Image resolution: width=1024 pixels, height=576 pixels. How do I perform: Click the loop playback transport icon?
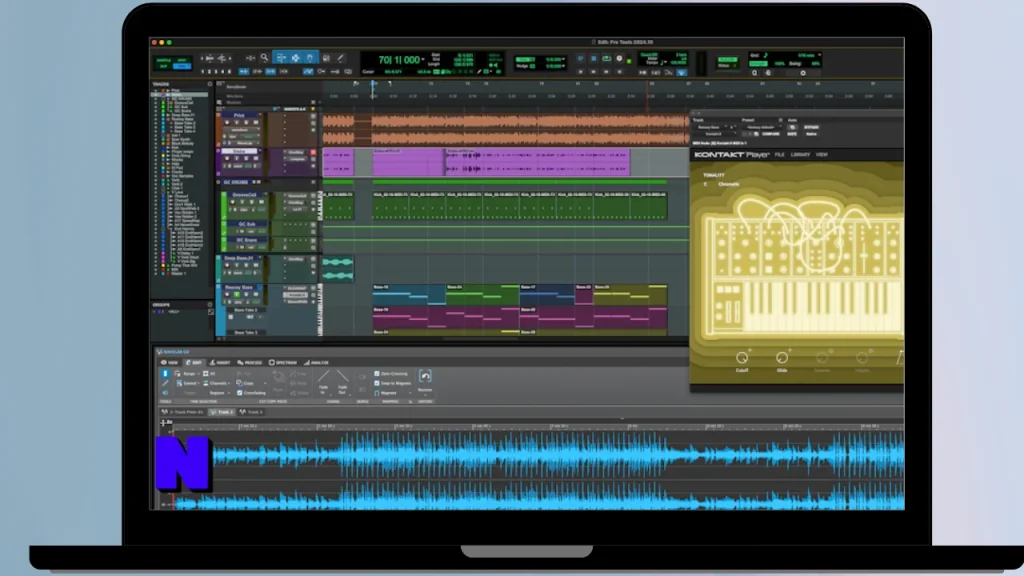(x=606, y=59)
